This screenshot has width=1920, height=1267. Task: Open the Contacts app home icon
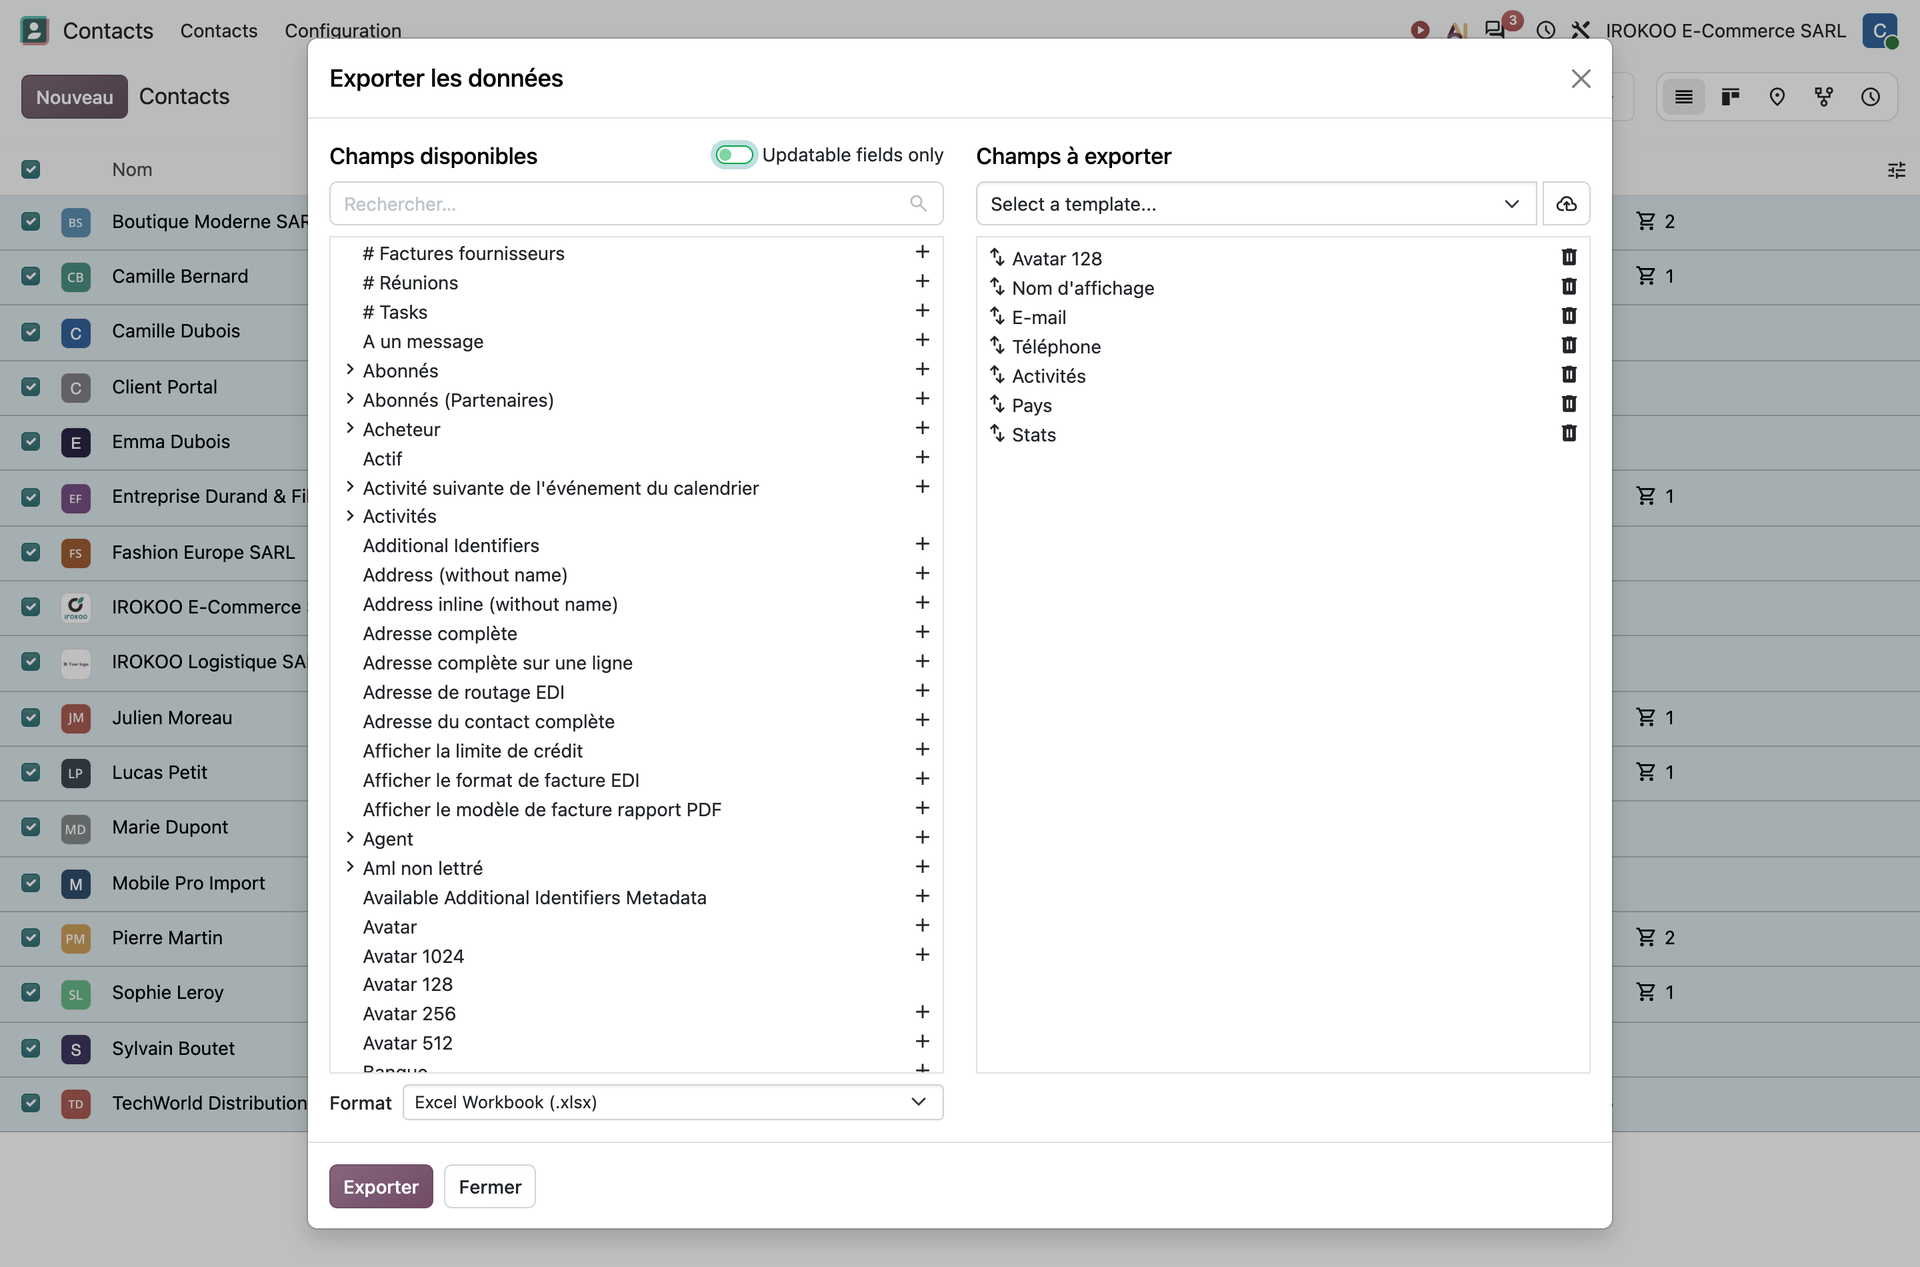34,30
